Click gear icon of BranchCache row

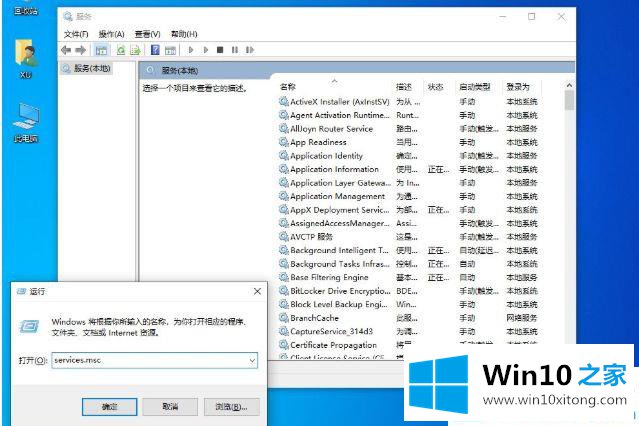(x=284, y=318)
